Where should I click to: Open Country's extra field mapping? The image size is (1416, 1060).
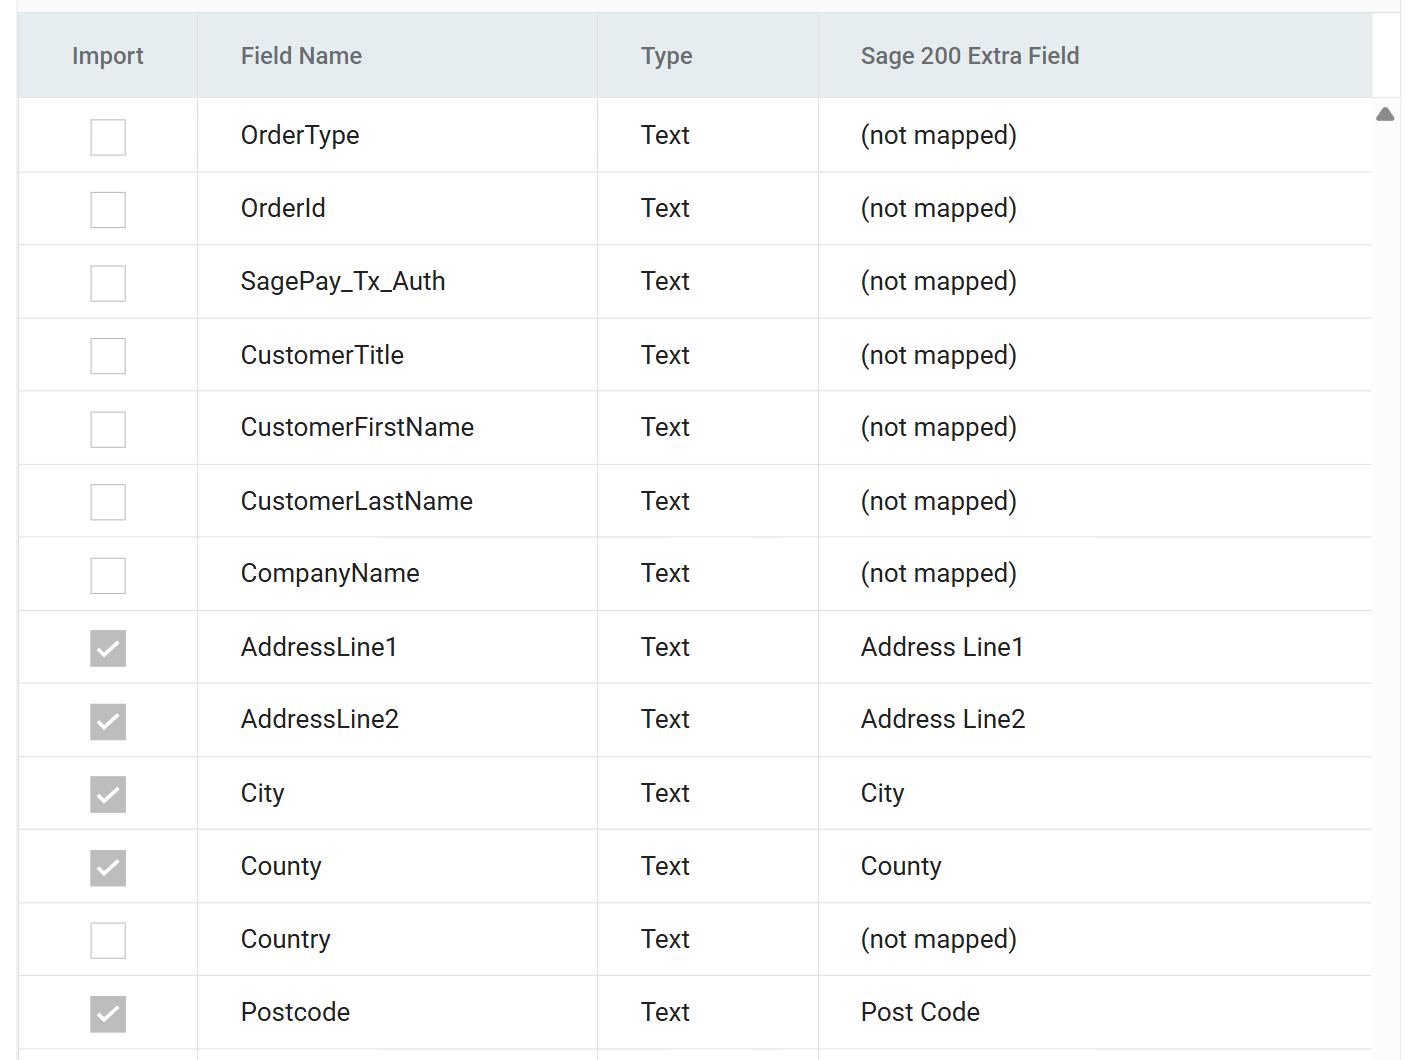coord(1094,939)
